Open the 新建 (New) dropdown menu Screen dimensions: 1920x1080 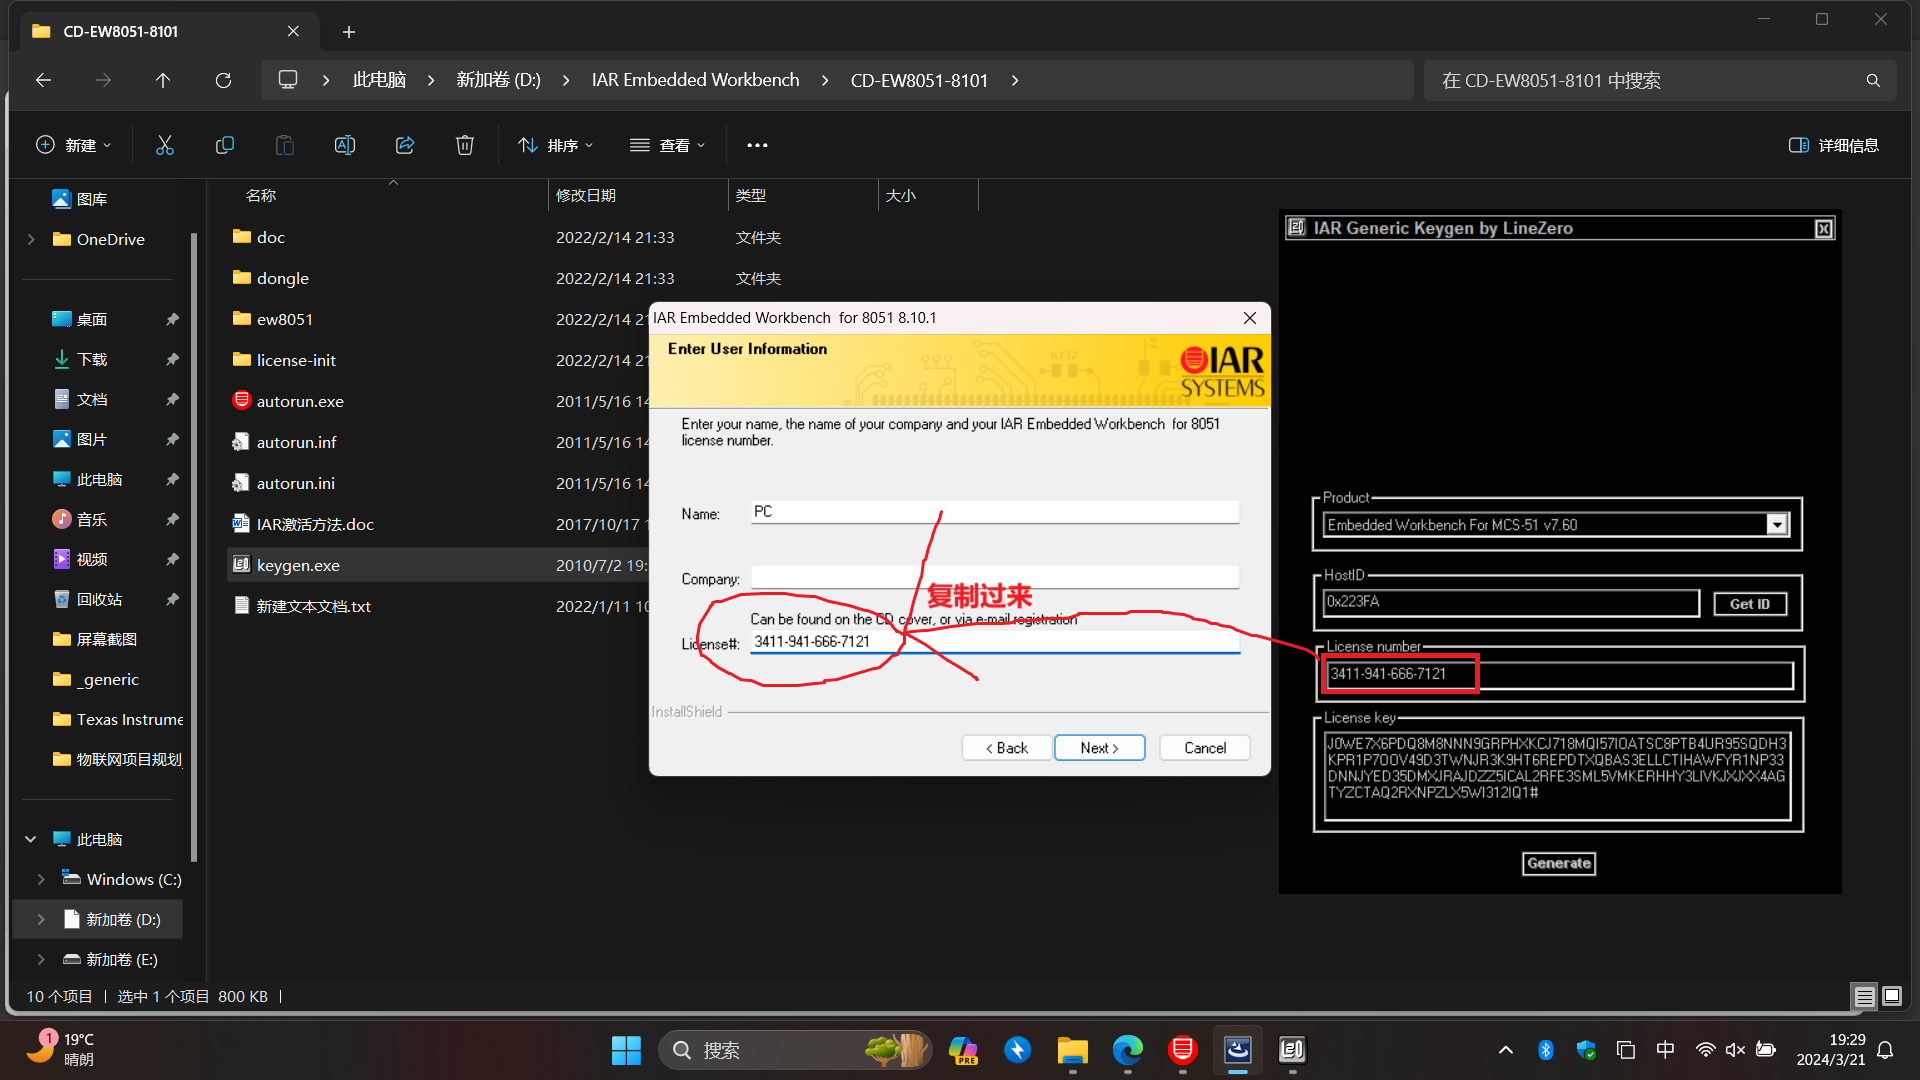coord(72,145)
